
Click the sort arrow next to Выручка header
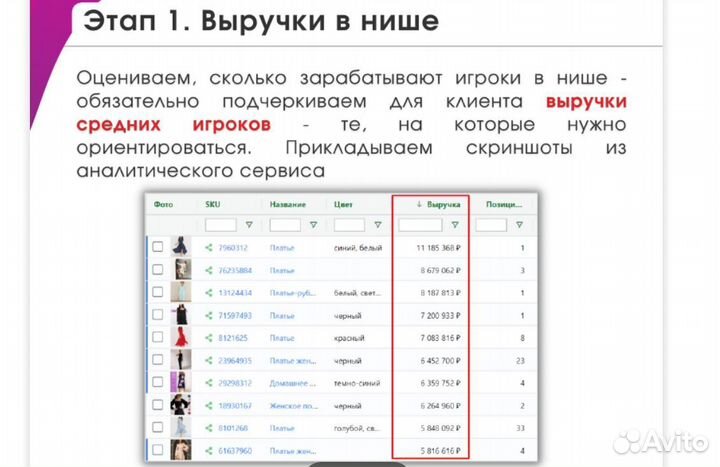419,204
